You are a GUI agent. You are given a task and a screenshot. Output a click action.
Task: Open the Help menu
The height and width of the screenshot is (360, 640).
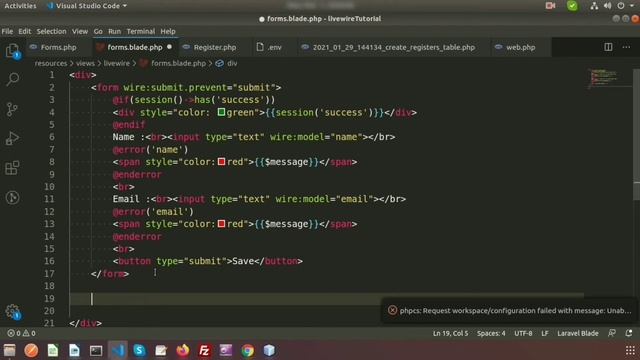[x=168, y=31]
